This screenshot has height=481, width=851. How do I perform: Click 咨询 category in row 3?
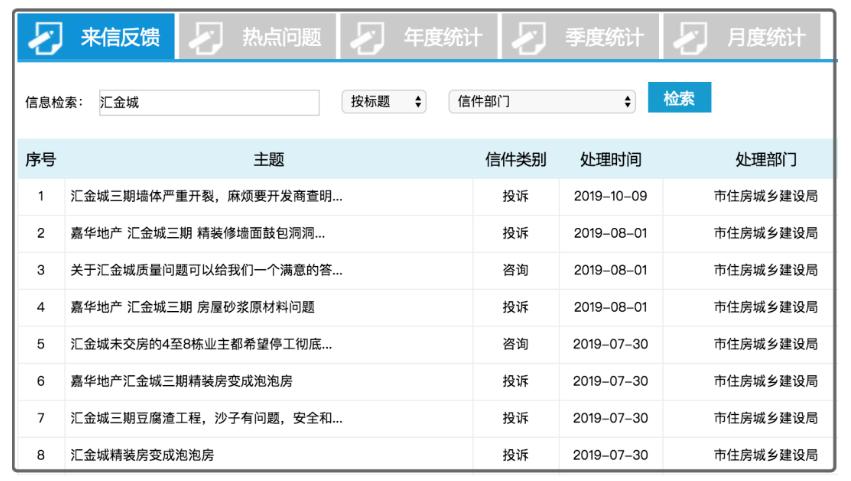click(x=515, y=270)
